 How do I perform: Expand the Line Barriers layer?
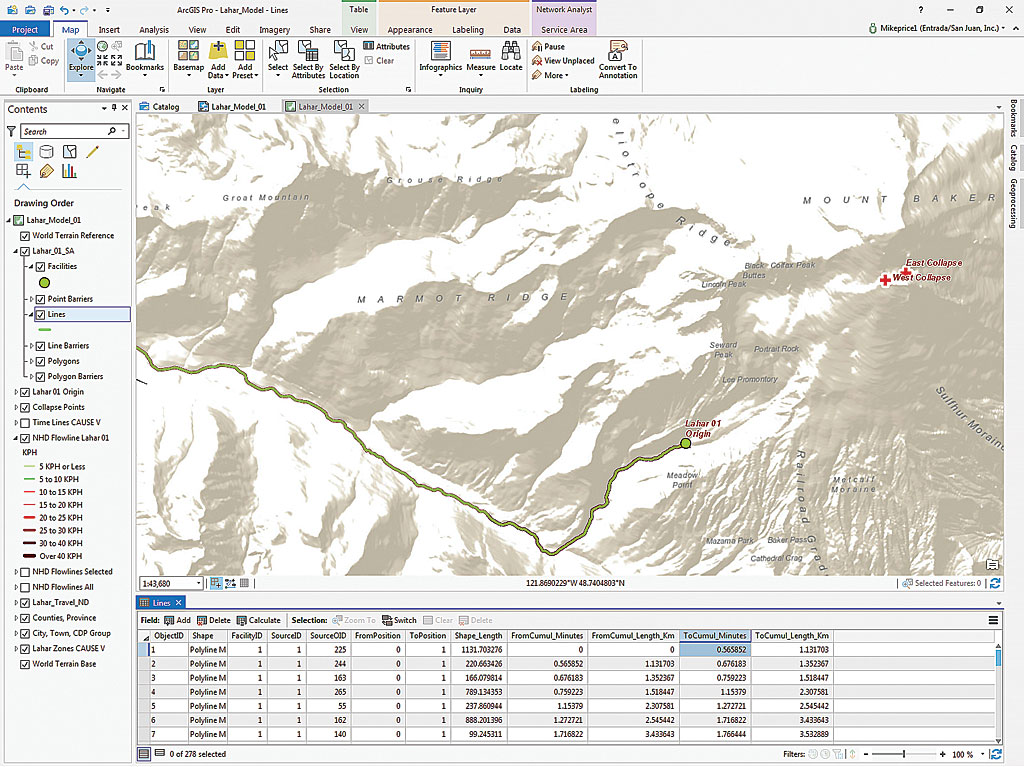coord(31,346)
